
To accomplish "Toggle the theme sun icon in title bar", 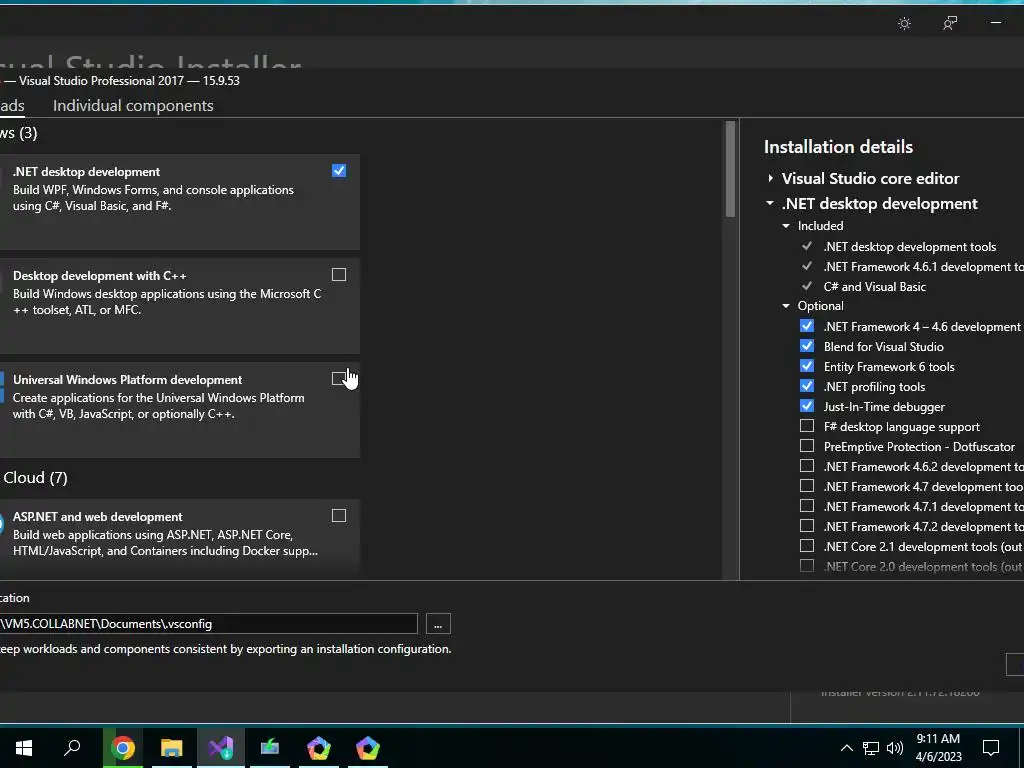I will [904, 24].
